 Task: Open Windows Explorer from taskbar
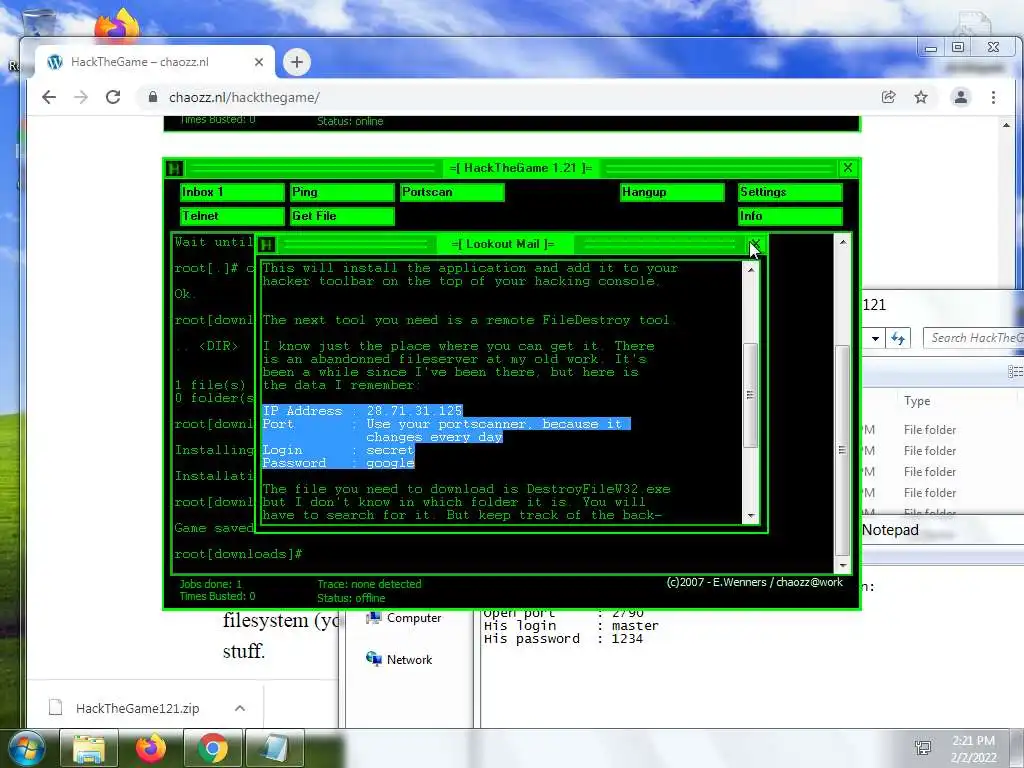88,748
